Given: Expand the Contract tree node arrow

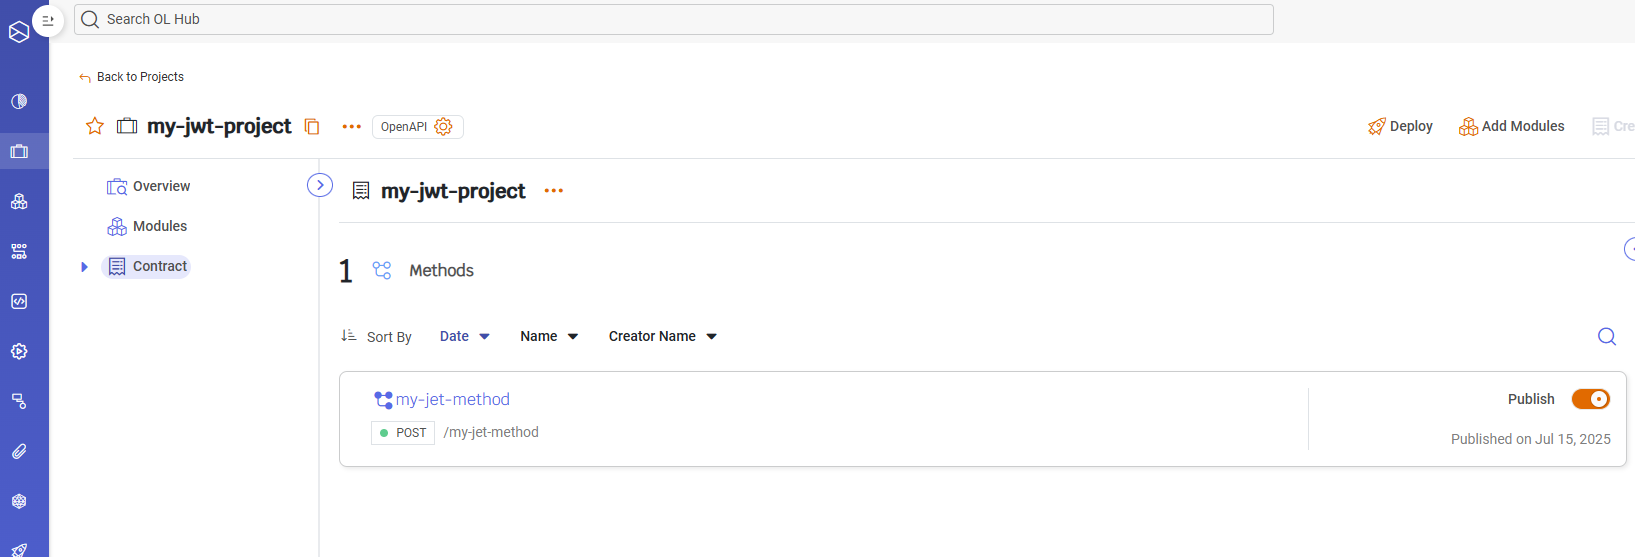Looking at the screenshot, I should point(84,267).
